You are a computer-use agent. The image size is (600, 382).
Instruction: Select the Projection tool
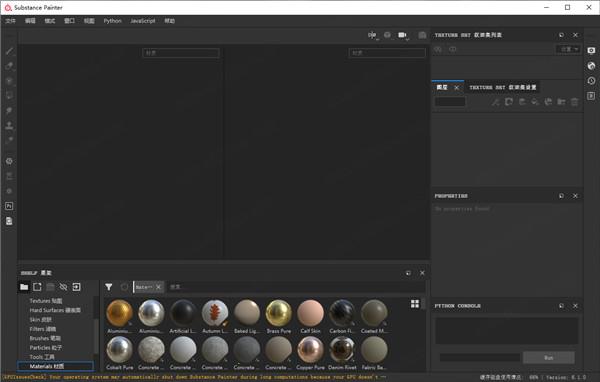tap(9, 81)
